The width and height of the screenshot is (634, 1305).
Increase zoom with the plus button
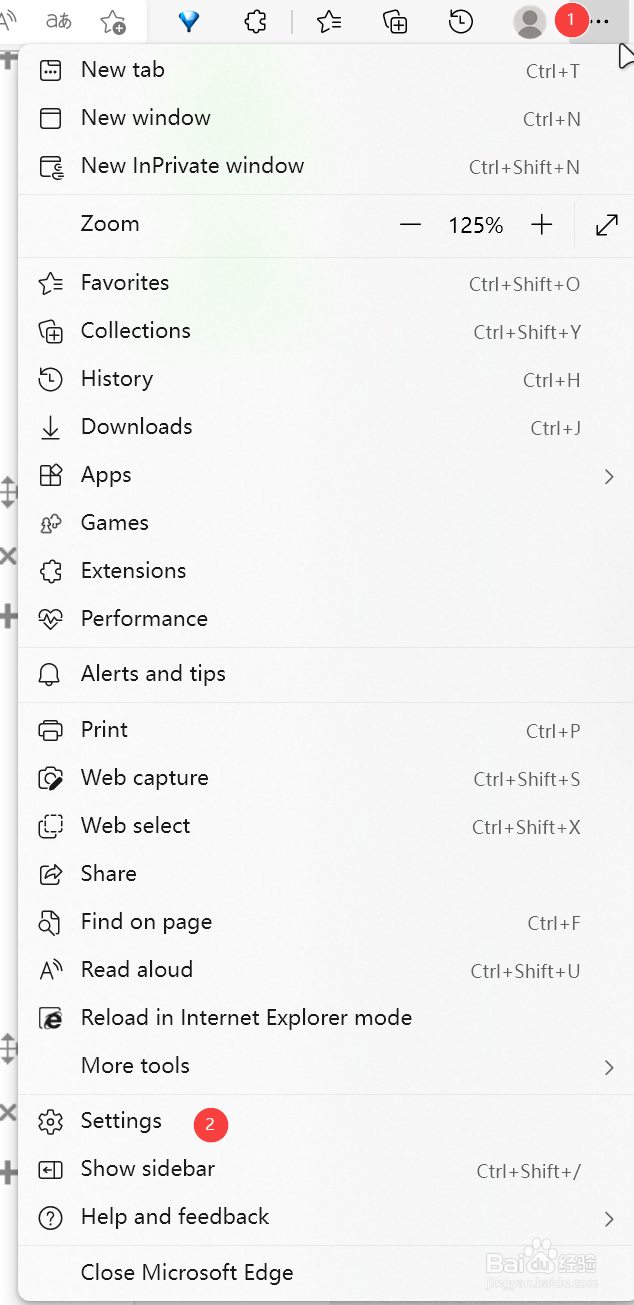click(x=541, y=225)
